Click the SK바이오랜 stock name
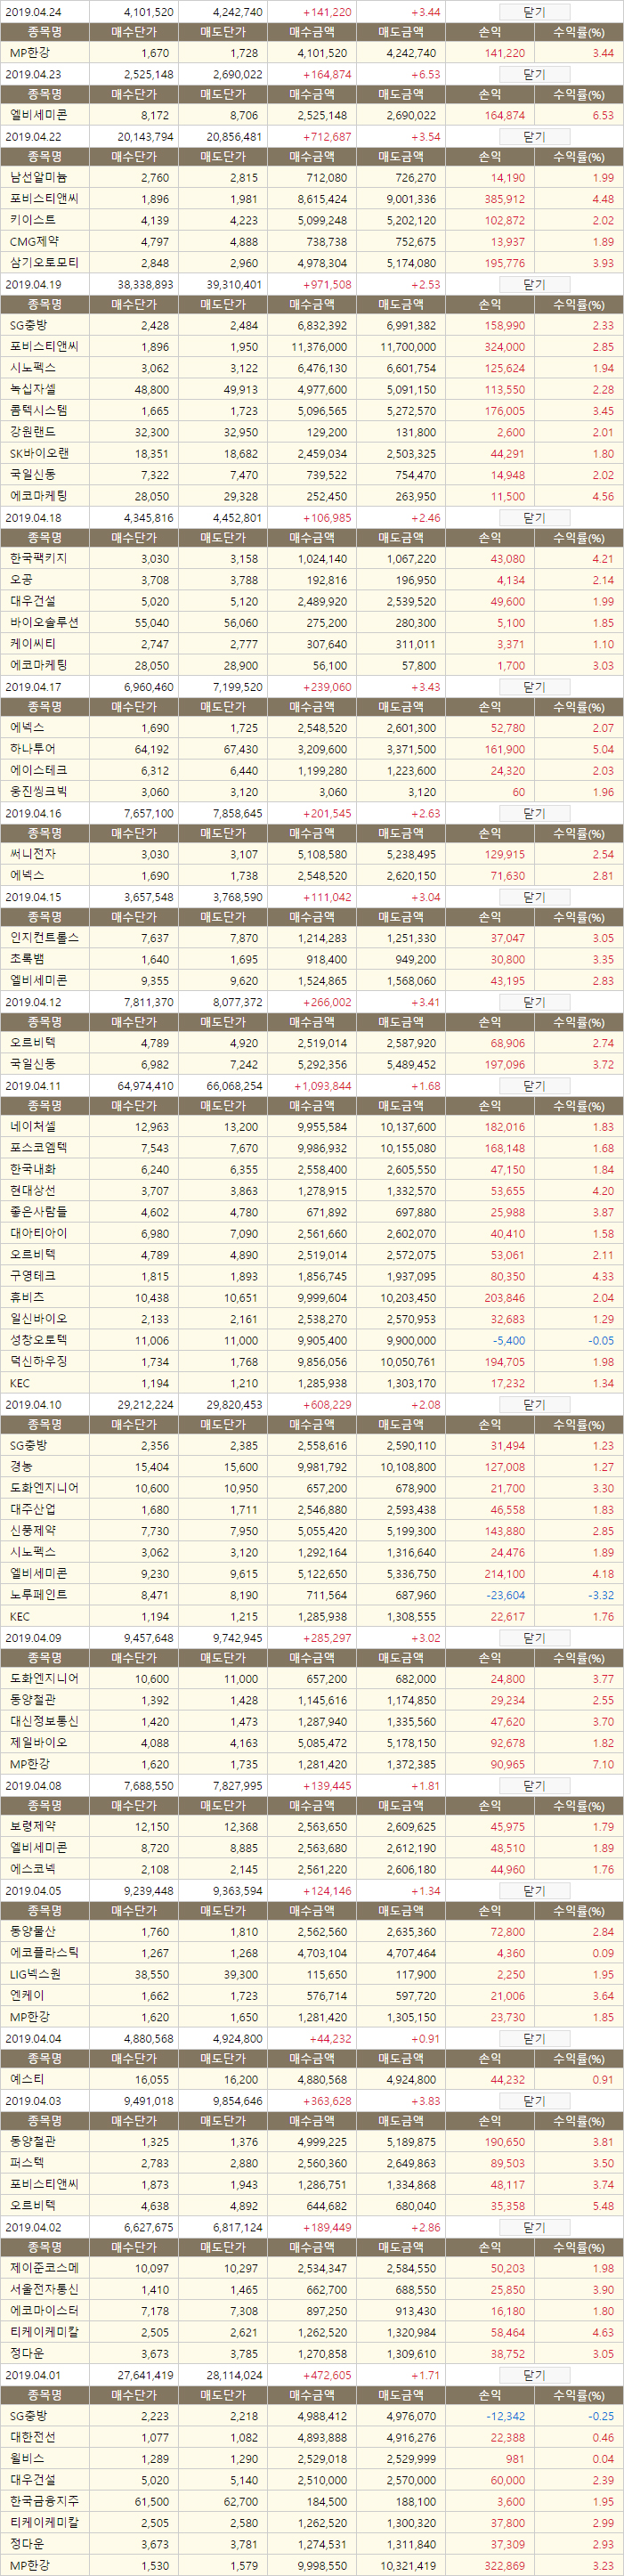This screenshot has height=2576, width=624. [39, 453]
